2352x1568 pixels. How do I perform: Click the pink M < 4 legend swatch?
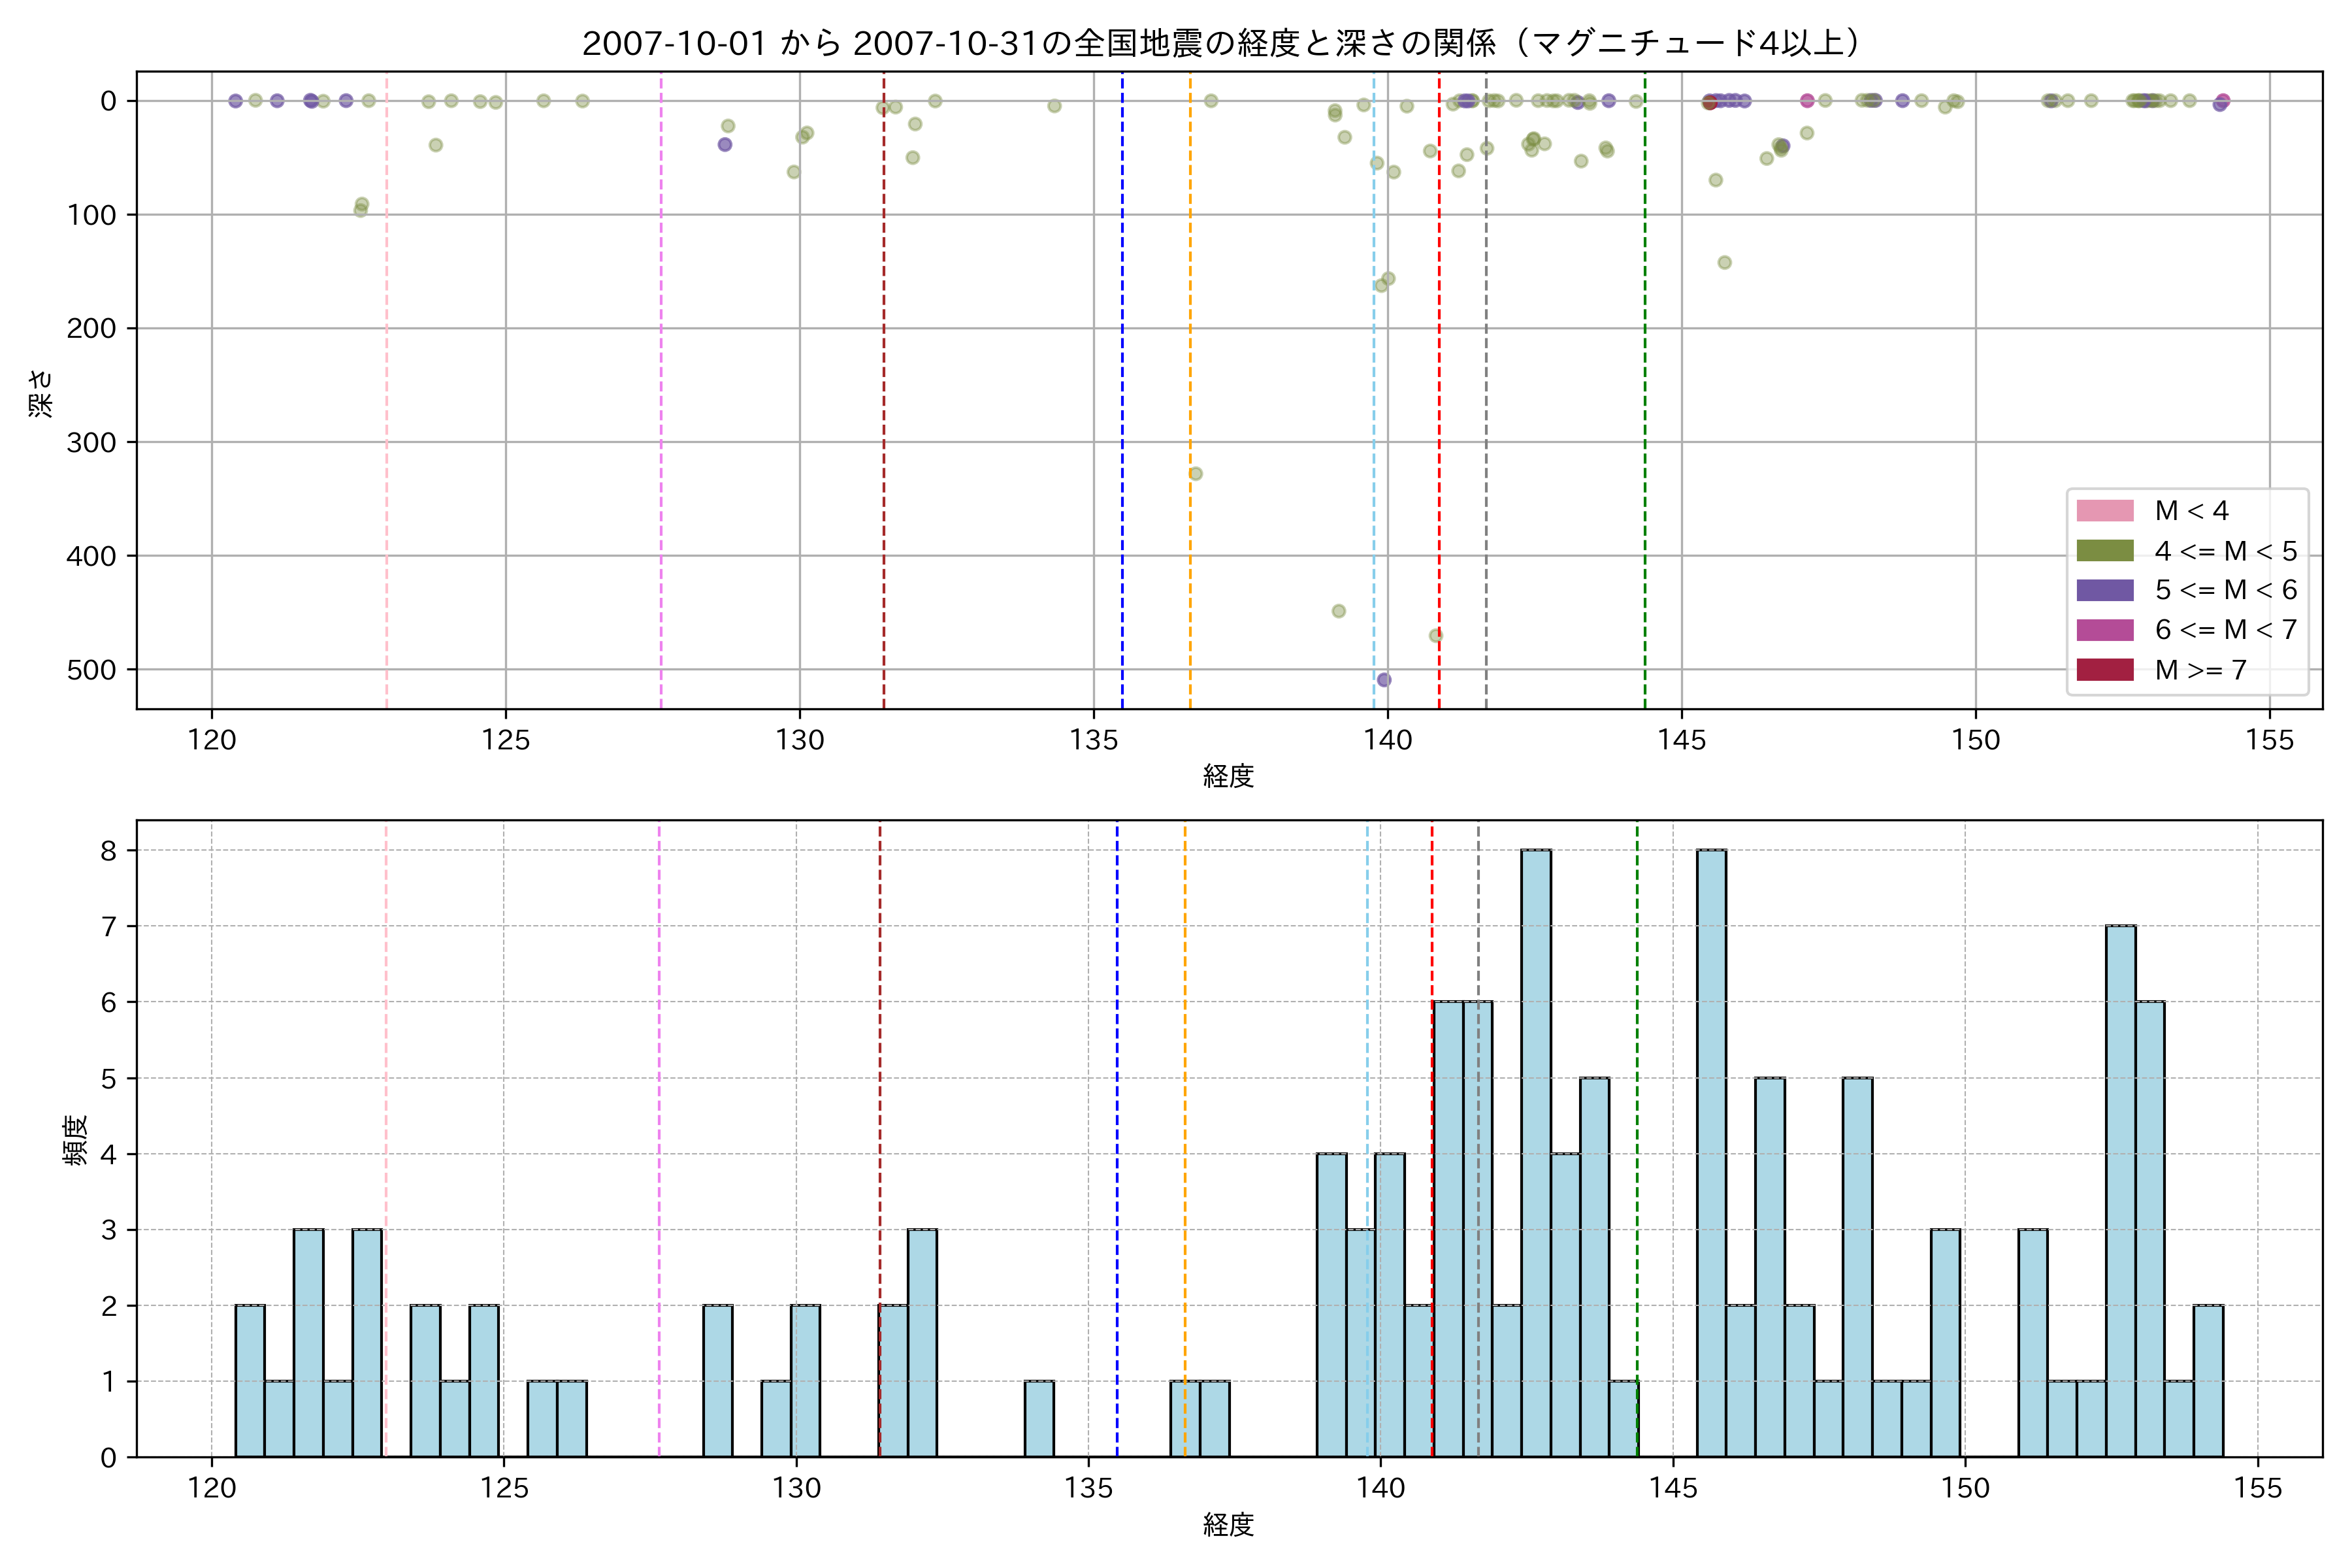pyautogui.click(x=2104, y=511)
